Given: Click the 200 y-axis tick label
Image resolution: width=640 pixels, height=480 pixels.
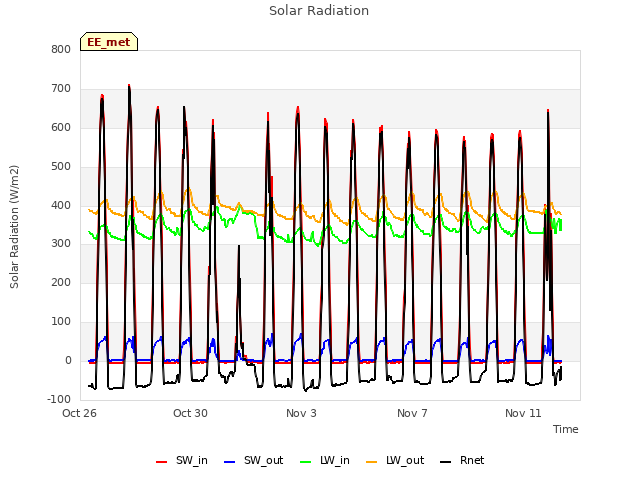Looking at the screenshot, I should 61,282.
